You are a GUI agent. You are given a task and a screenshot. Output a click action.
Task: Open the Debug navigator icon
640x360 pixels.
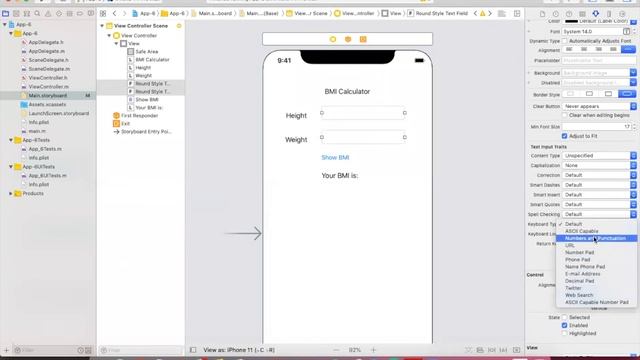(69, 13)
